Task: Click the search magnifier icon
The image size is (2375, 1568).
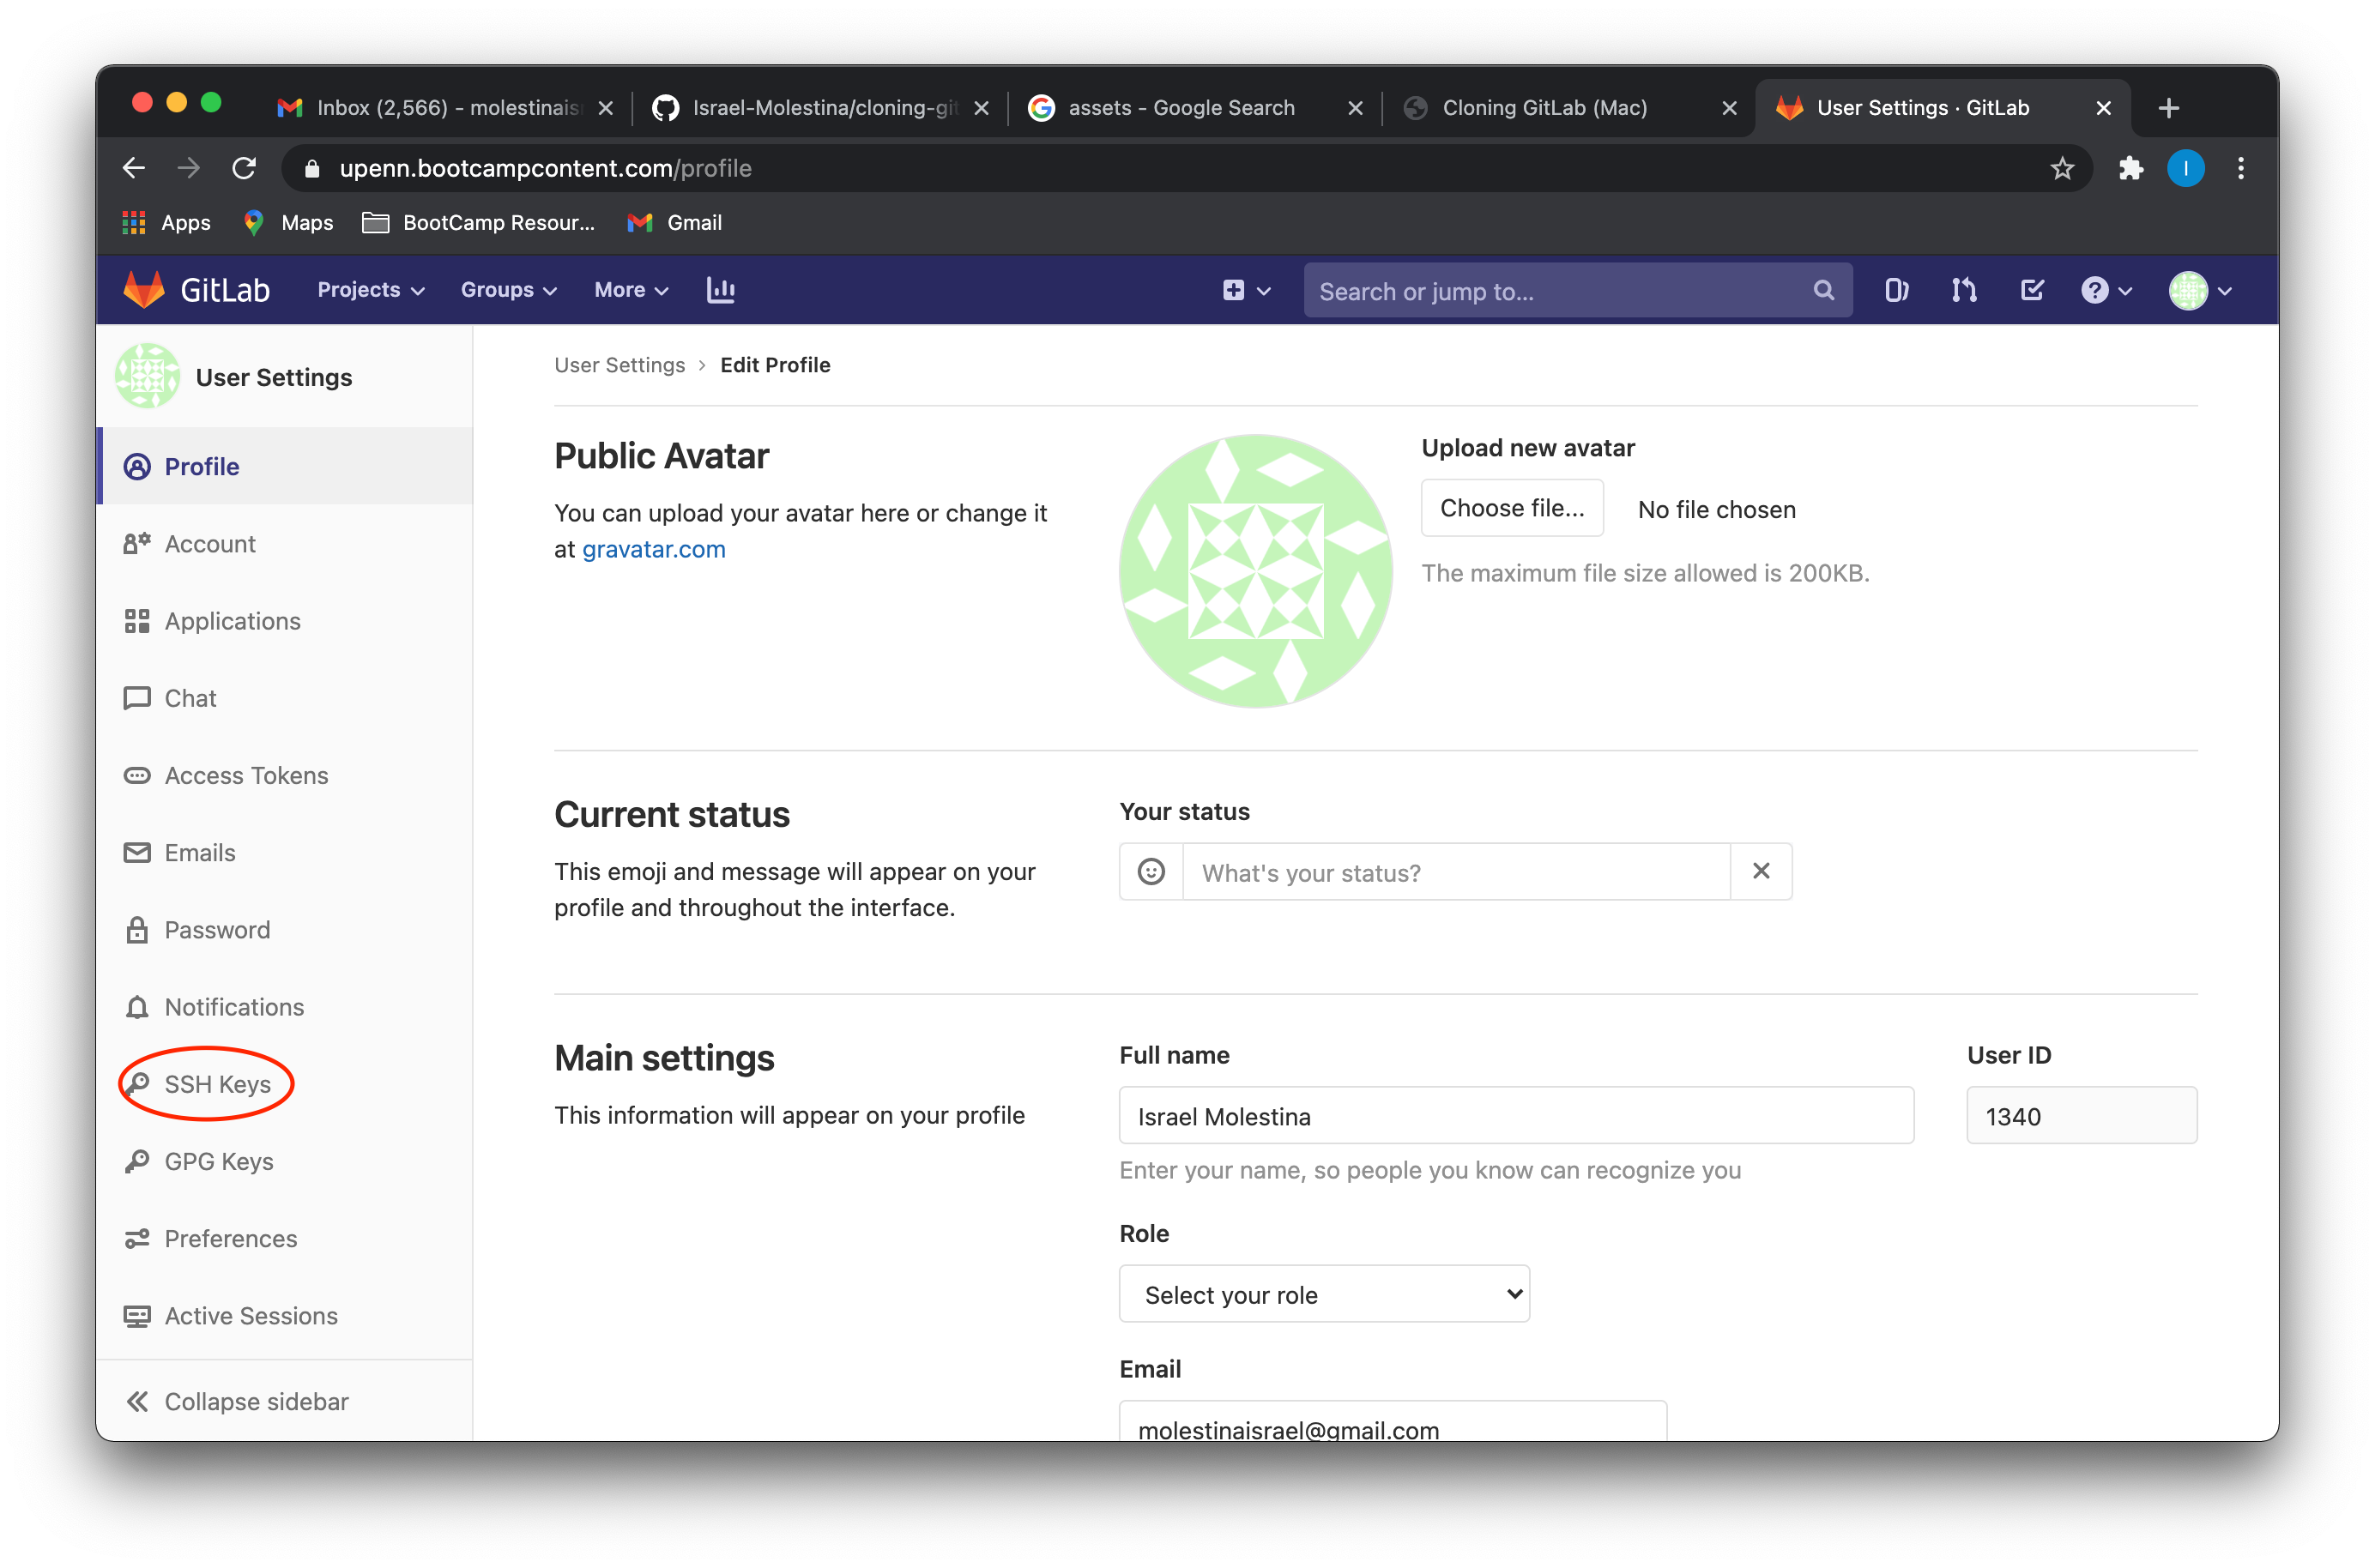Action: point(1823,290)
